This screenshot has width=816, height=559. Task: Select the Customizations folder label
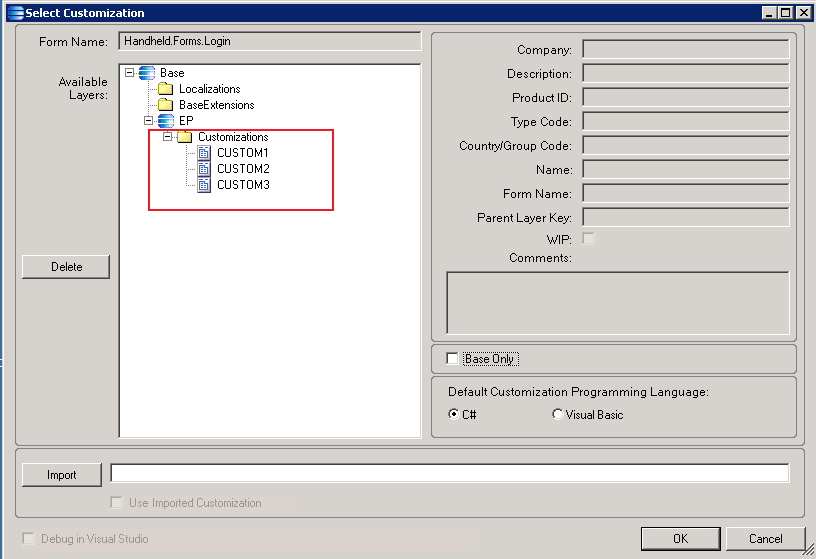point(233,137)
